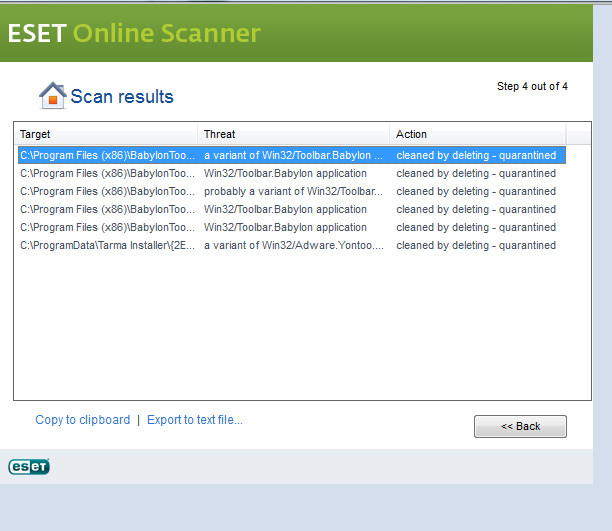
Task: Open Export to text file link
Action: (195, 420)
